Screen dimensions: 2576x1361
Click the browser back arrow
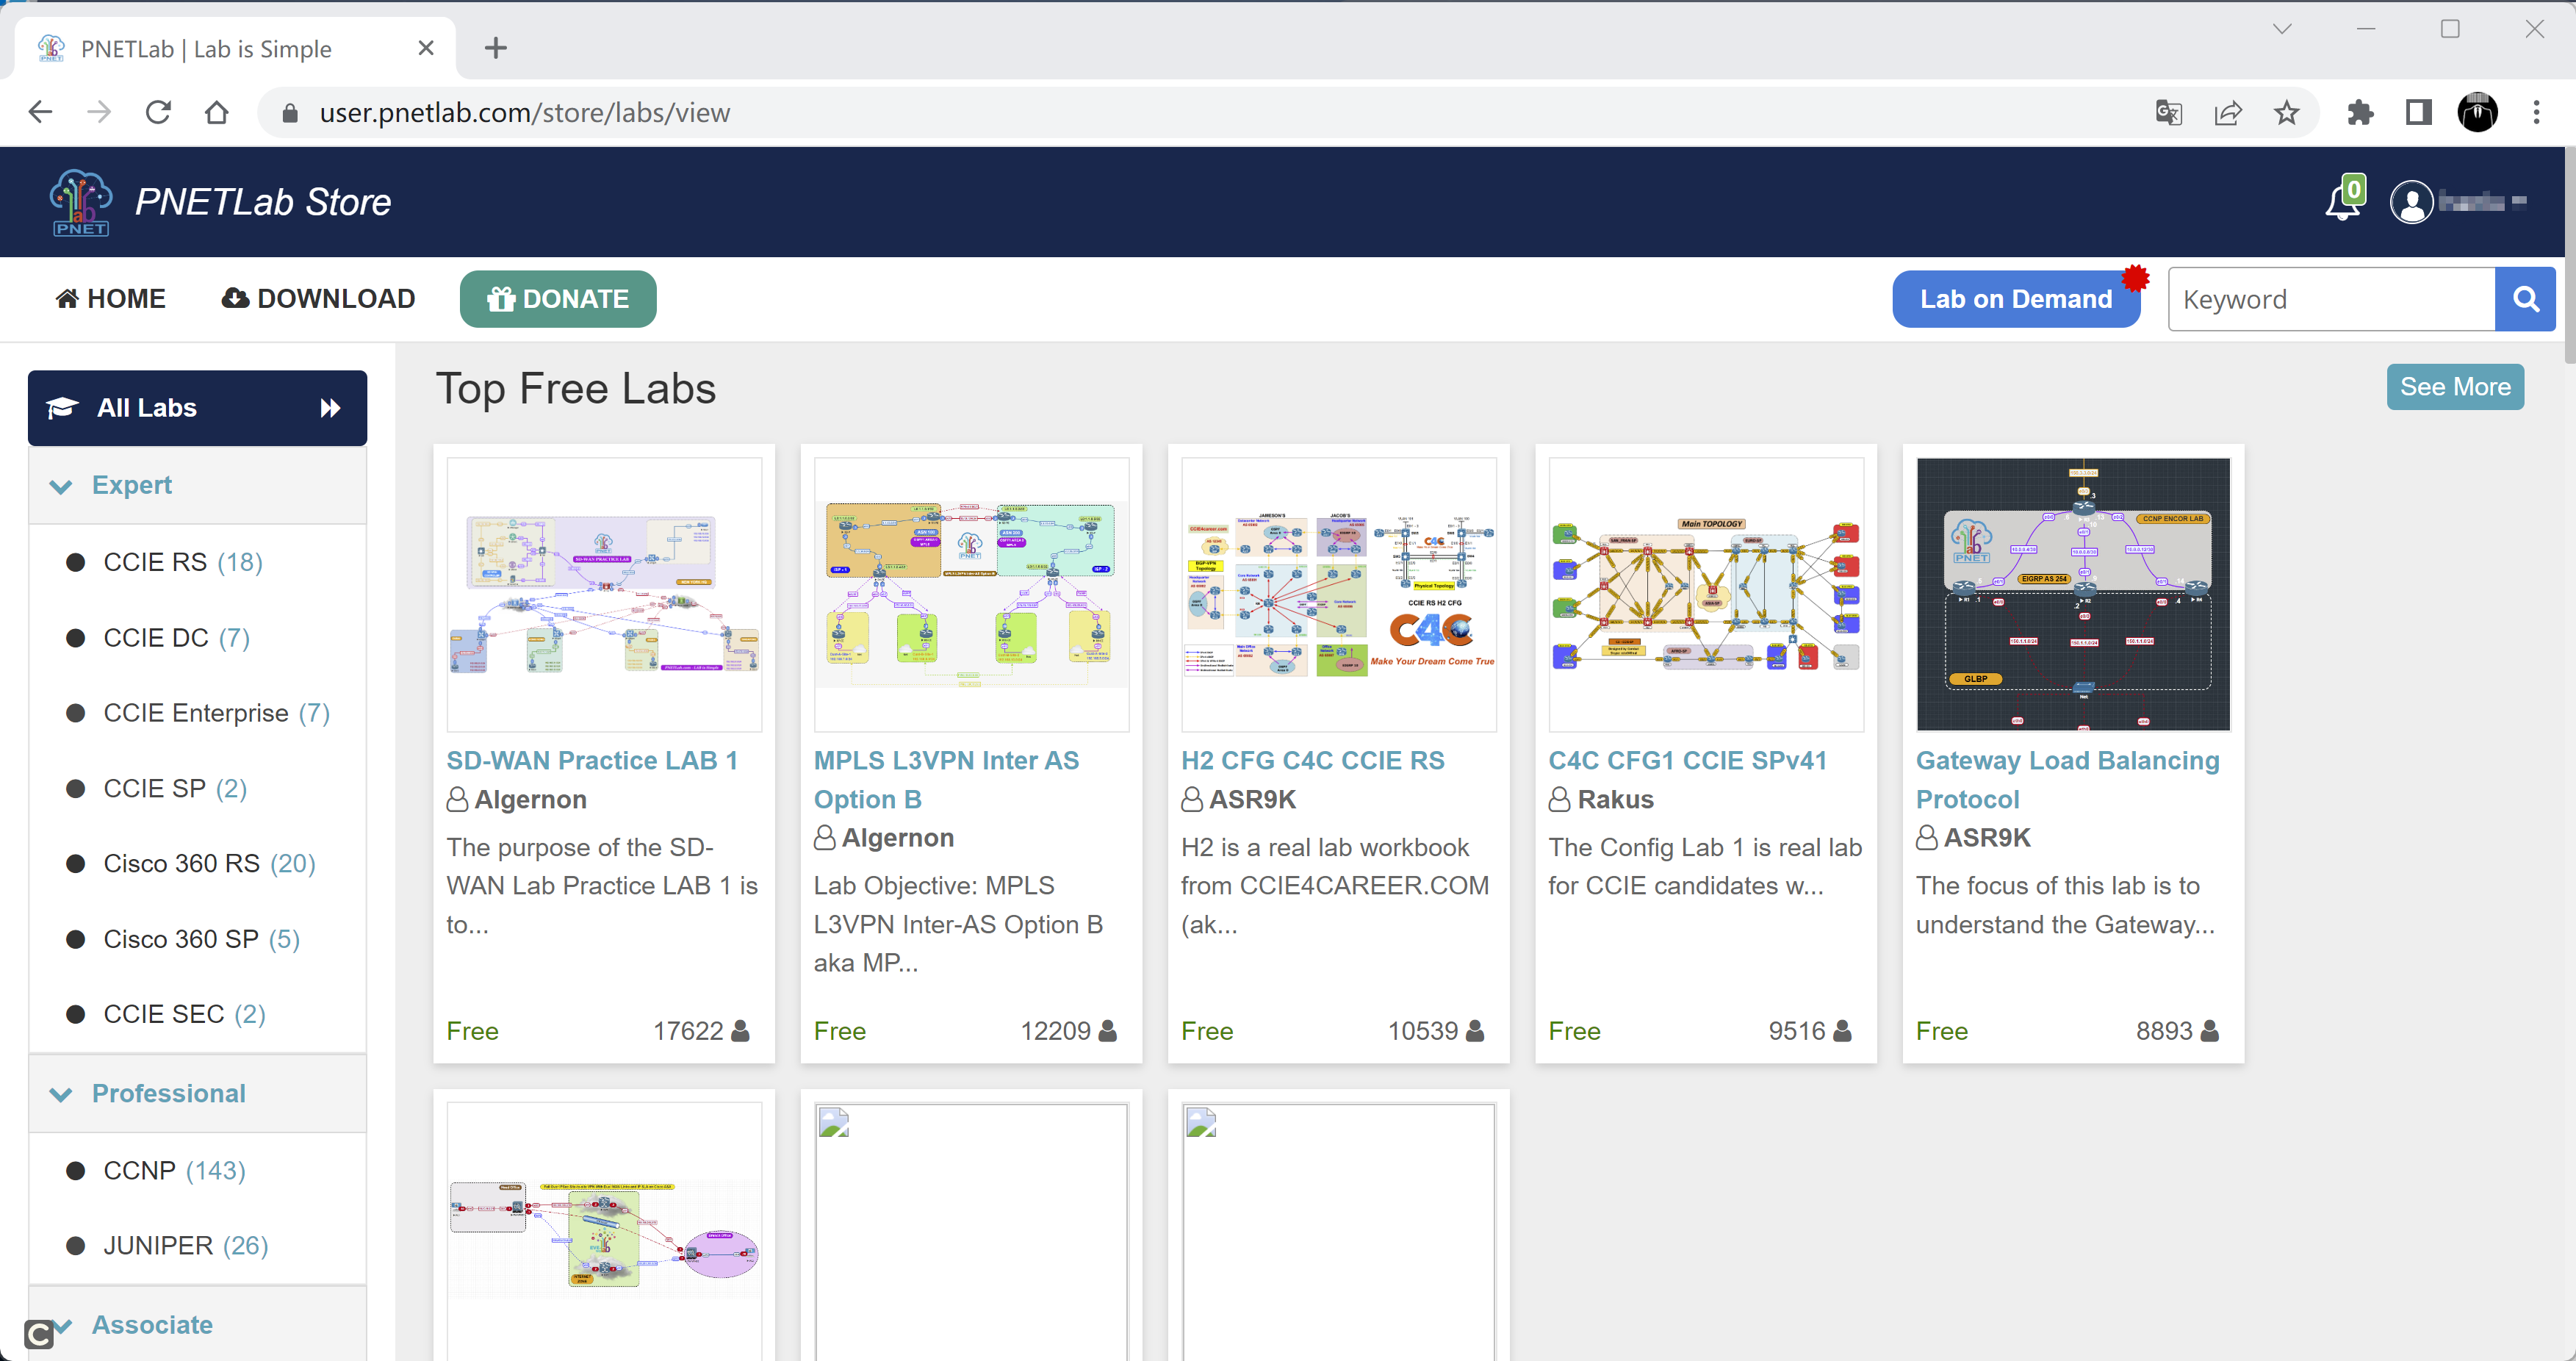[x=40, y=113]
